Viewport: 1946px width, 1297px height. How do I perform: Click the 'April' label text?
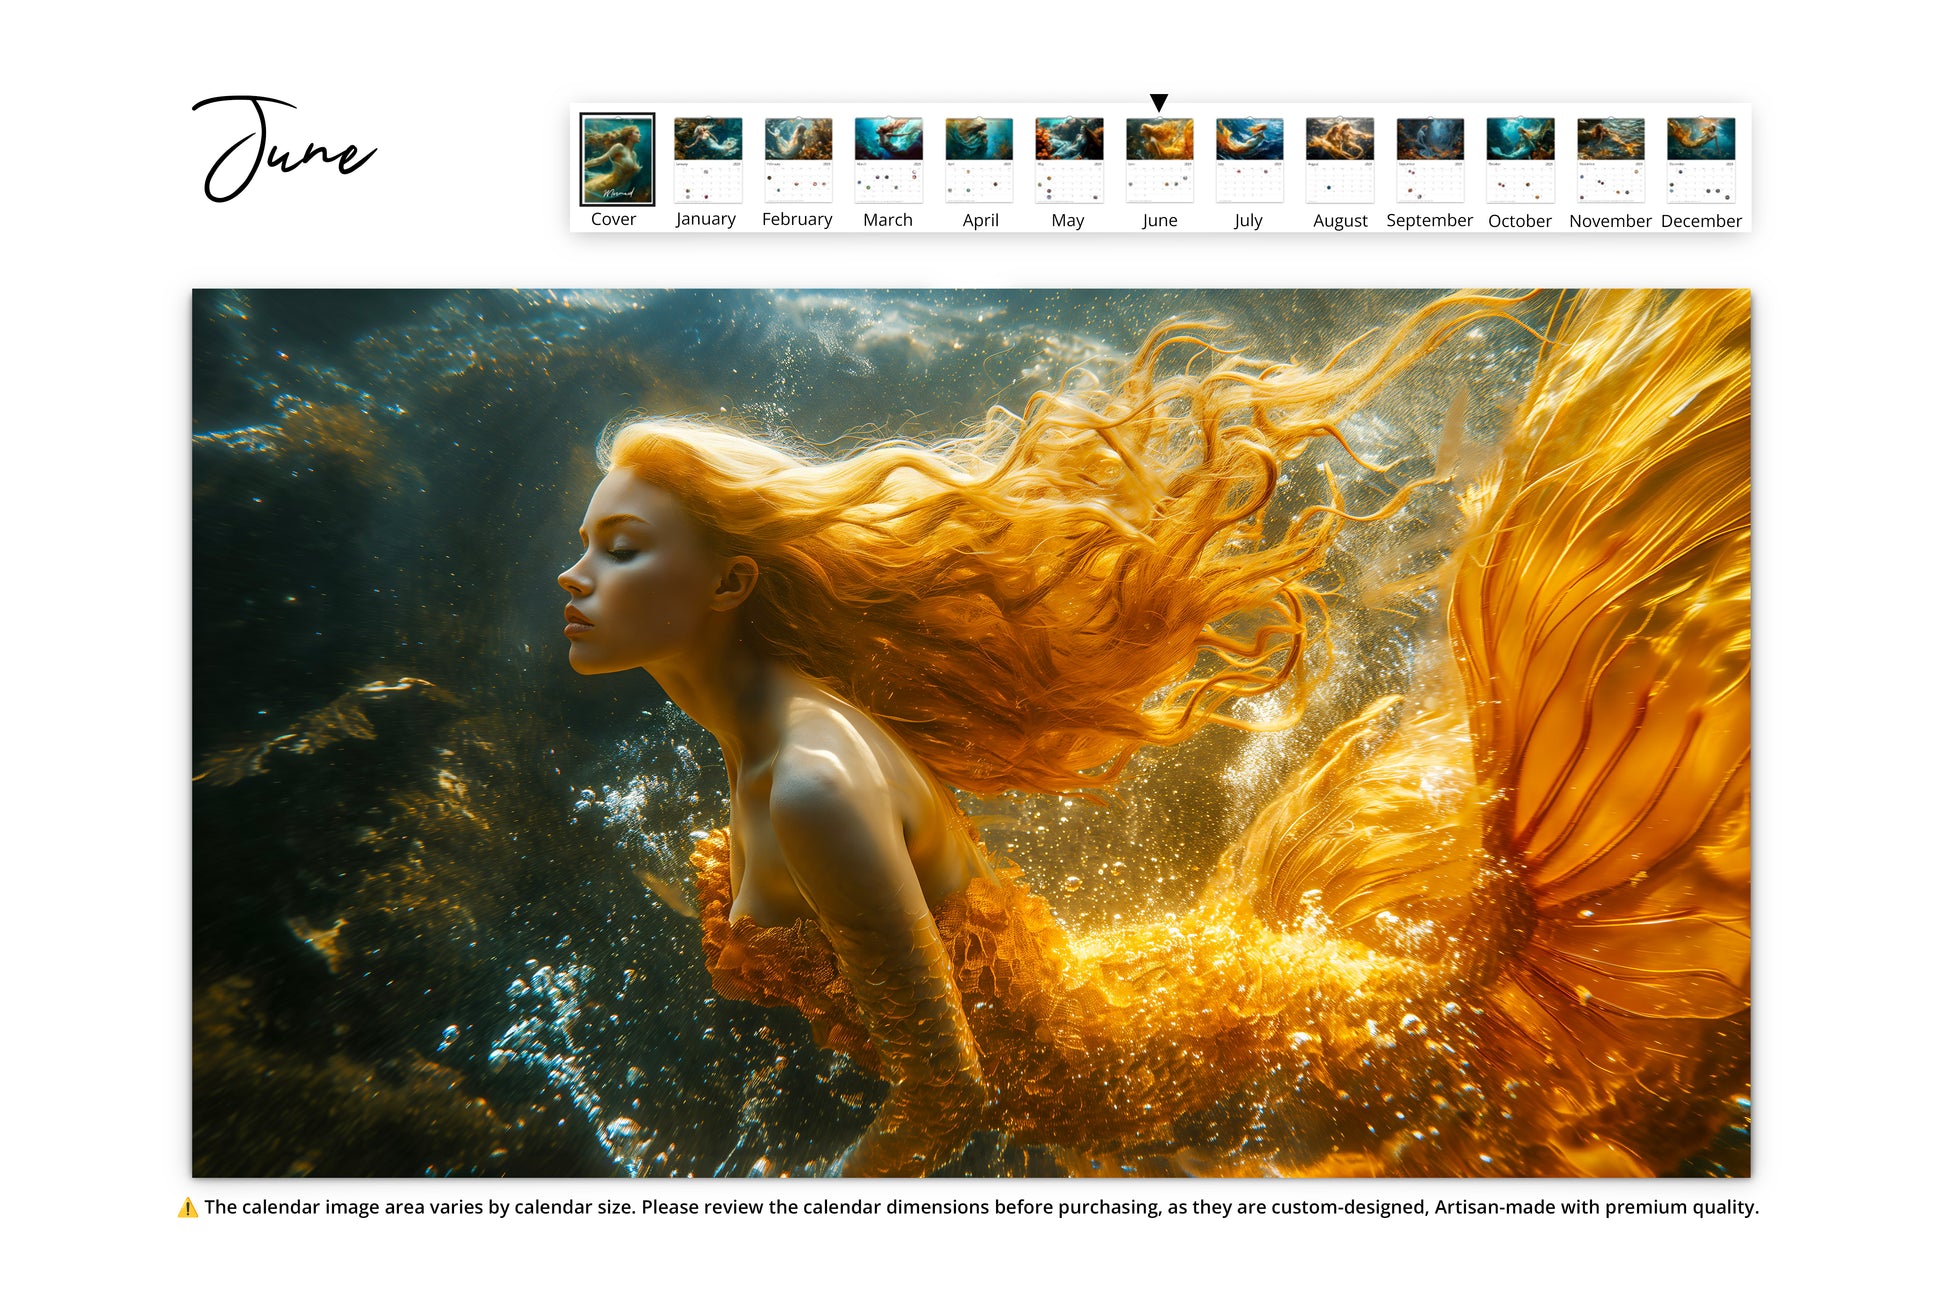coord(980,220)
